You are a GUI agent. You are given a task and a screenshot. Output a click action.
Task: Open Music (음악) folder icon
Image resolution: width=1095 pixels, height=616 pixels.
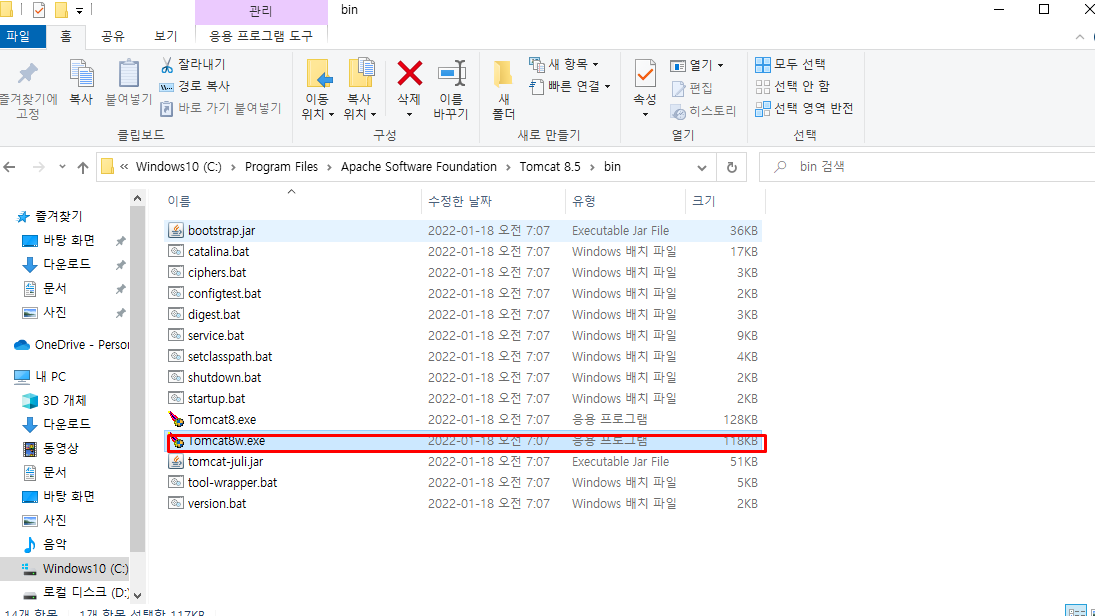(30, 545)
